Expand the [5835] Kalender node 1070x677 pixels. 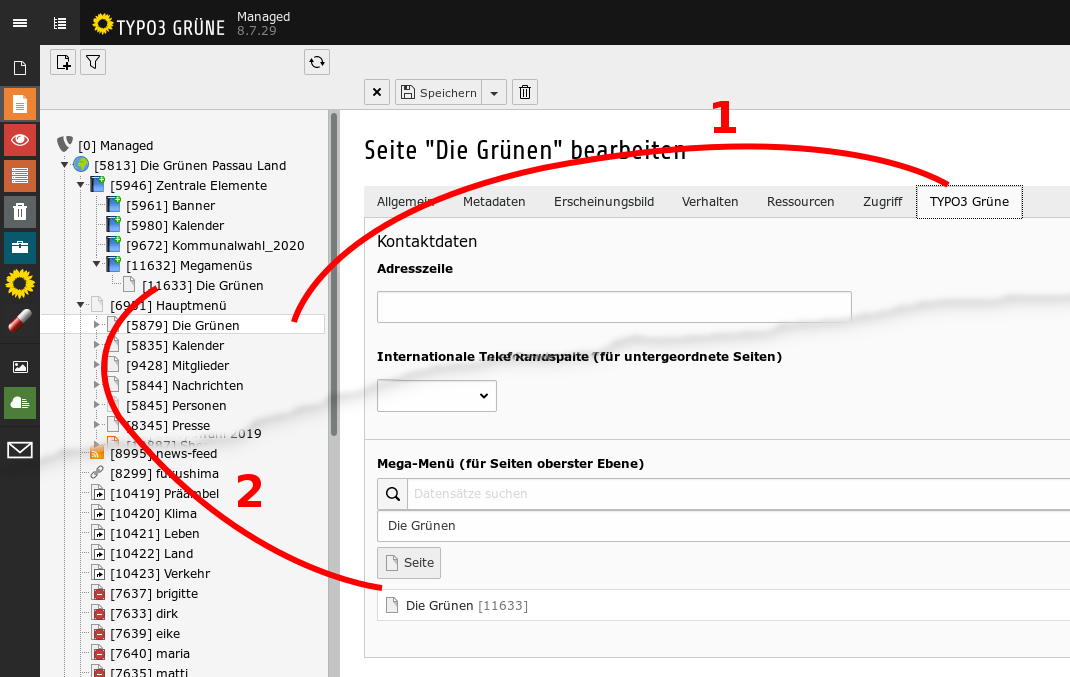[96, 345]
